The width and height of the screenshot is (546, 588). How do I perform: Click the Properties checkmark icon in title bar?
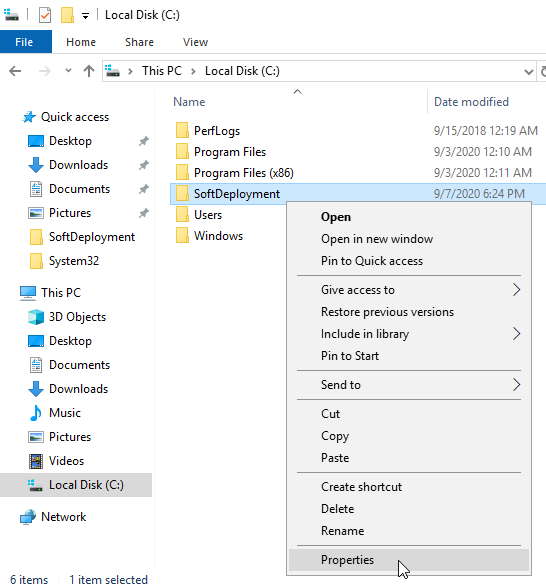[x=45, y=15]
